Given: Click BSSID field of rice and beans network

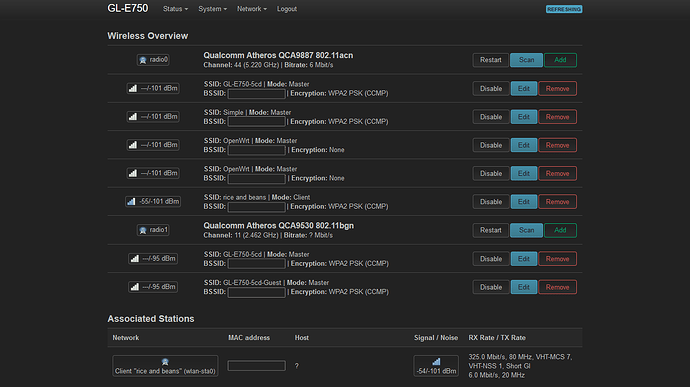Looking at the screenshot, I should tap(257, 207).
